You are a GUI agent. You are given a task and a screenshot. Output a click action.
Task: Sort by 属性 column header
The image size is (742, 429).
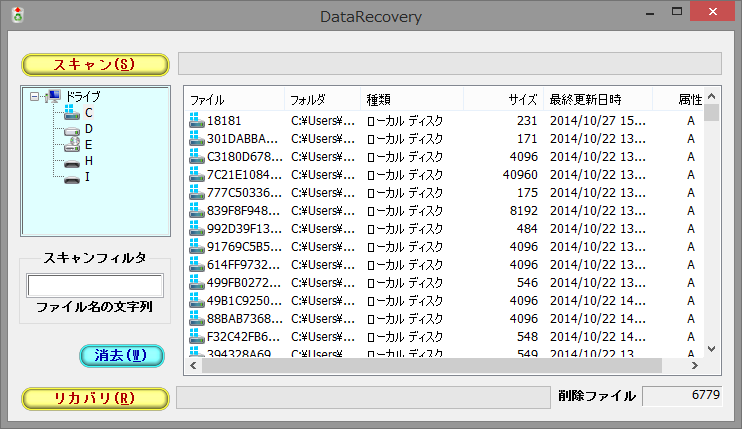click(x=678, y=100)
